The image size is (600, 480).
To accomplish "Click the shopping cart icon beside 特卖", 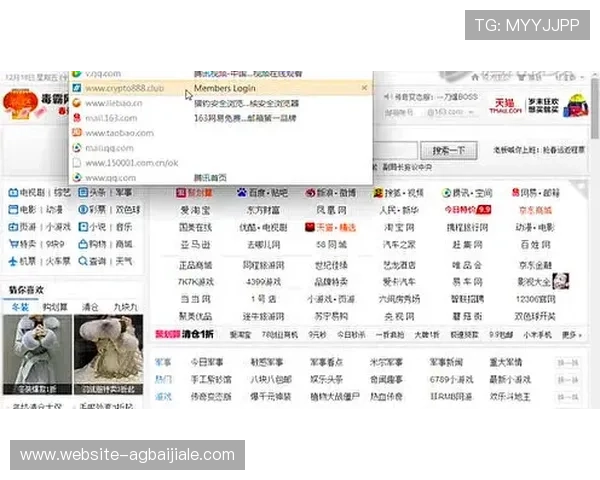I will point(13,244).
